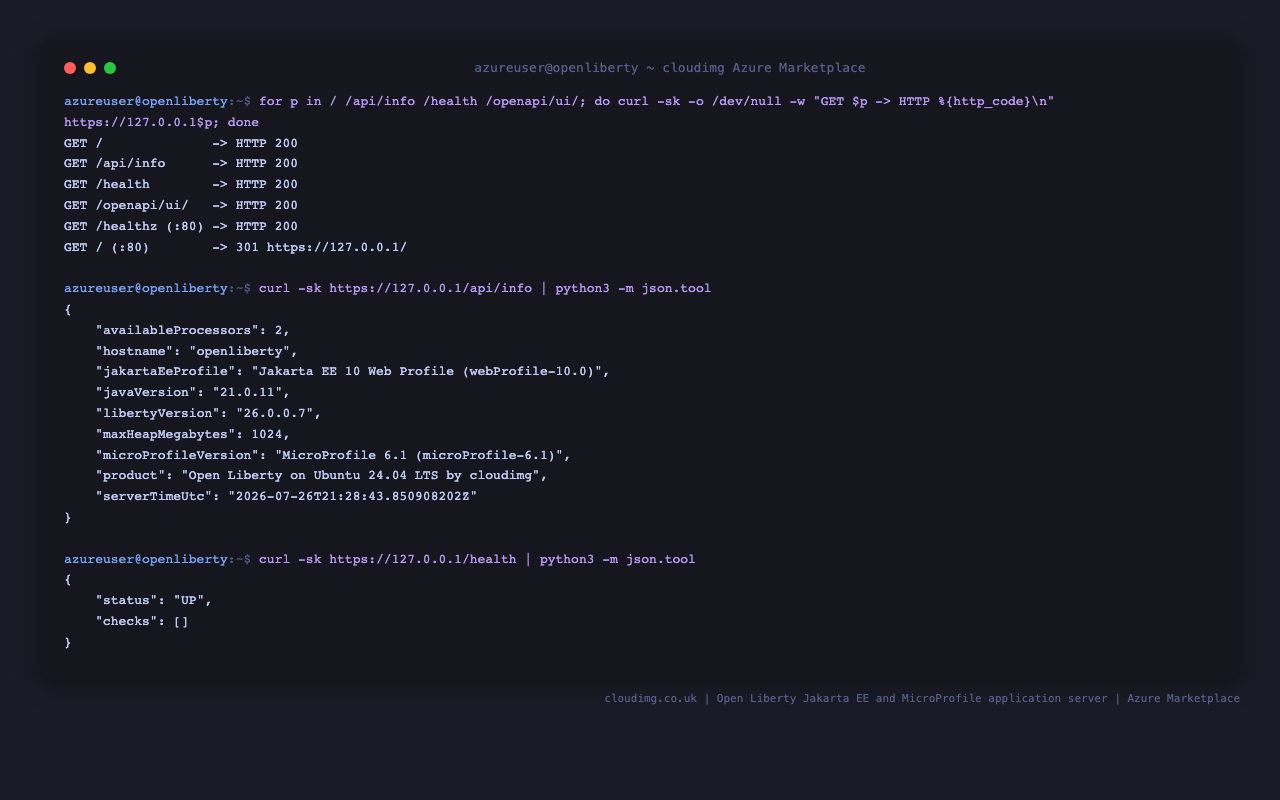Click the '"javaVersion": "21.0.11"' line
Image resolution: width=1280 pixels, height=800 pixels.
[193, 392]
